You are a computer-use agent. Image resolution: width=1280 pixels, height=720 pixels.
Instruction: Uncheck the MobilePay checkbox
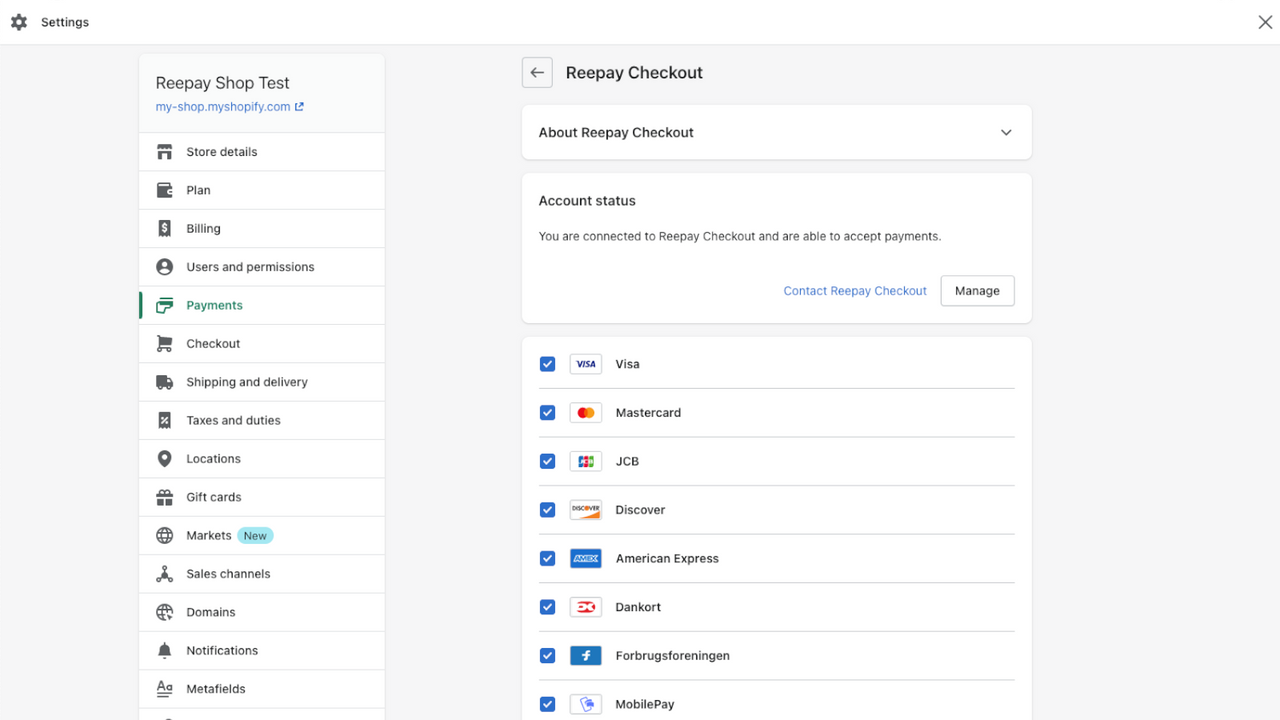[547, 704]
